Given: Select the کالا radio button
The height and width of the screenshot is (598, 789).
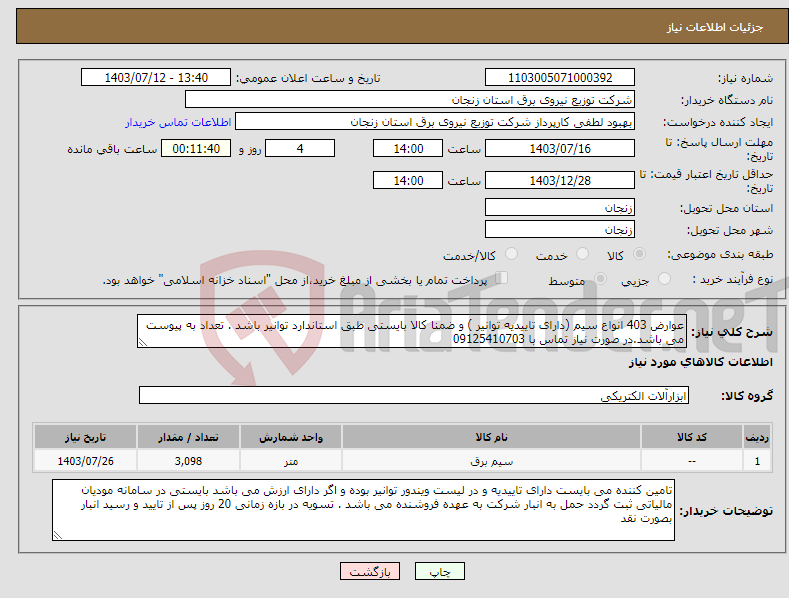Looking at the screenshot, I should pos(640,254).
